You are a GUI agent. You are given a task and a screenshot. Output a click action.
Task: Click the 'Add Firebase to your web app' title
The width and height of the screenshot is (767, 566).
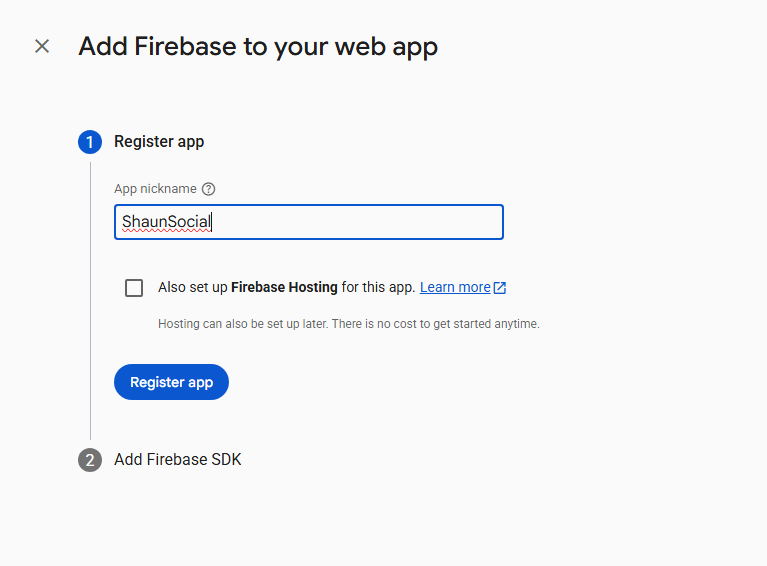pos(258,46)
